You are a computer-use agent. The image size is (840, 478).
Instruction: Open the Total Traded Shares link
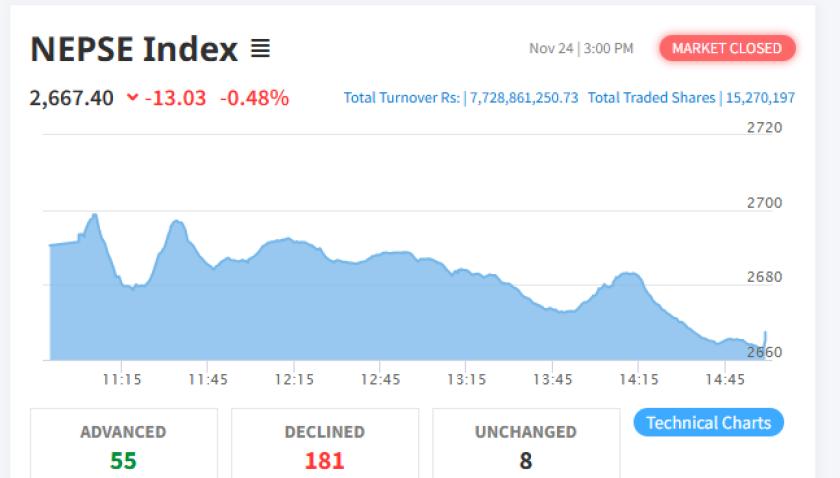coord(691,98)
